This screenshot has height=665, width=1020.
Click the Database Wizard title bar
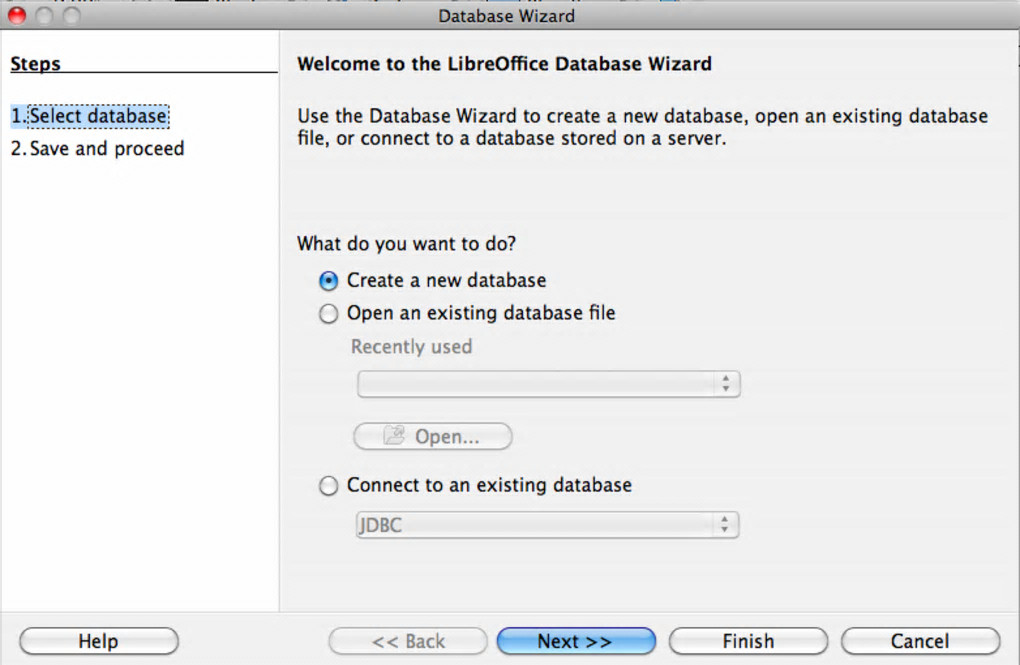[x=506, y=16]
